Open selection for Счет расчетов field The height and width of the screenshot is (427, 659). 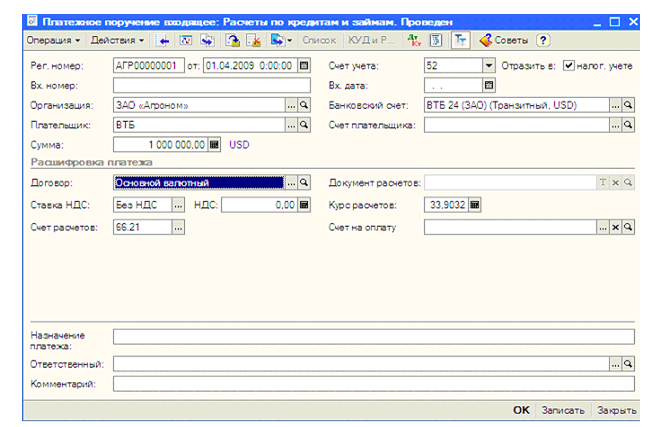(178, 228)
